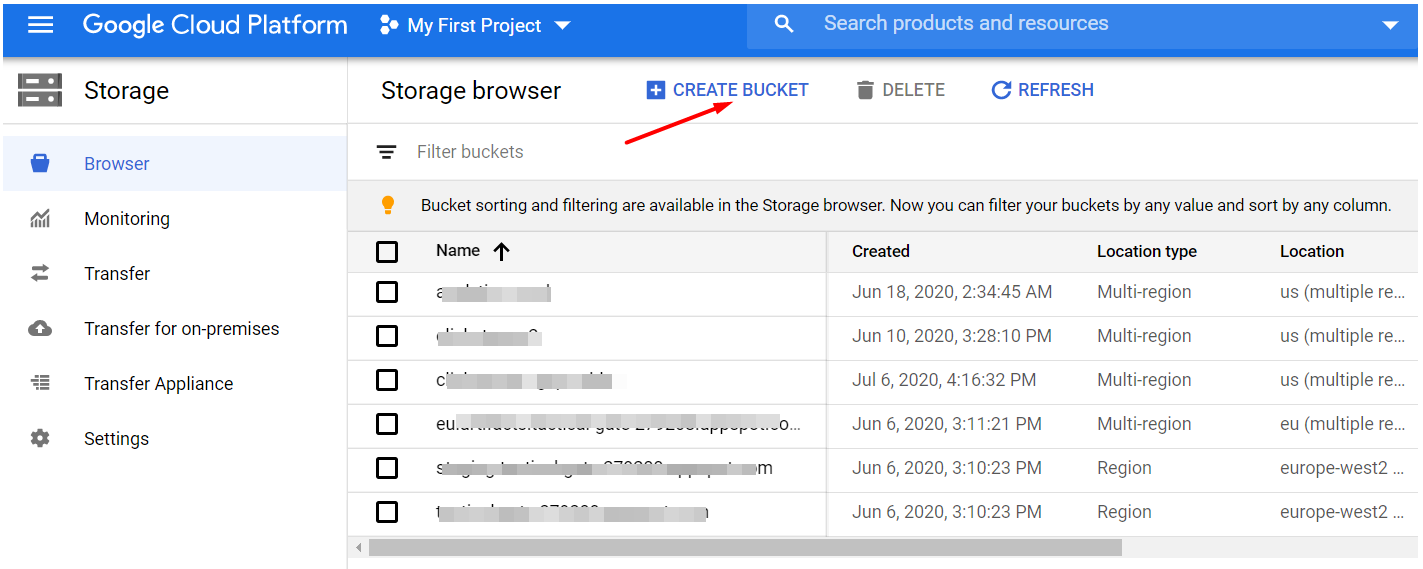Click the Monitoring chart icon
The height and width of the screenshot is (569, 1423).
(40, 218)
